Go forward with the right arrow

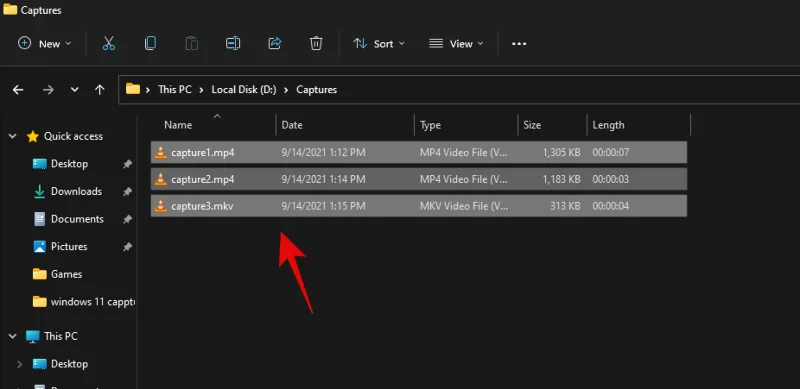48,90
